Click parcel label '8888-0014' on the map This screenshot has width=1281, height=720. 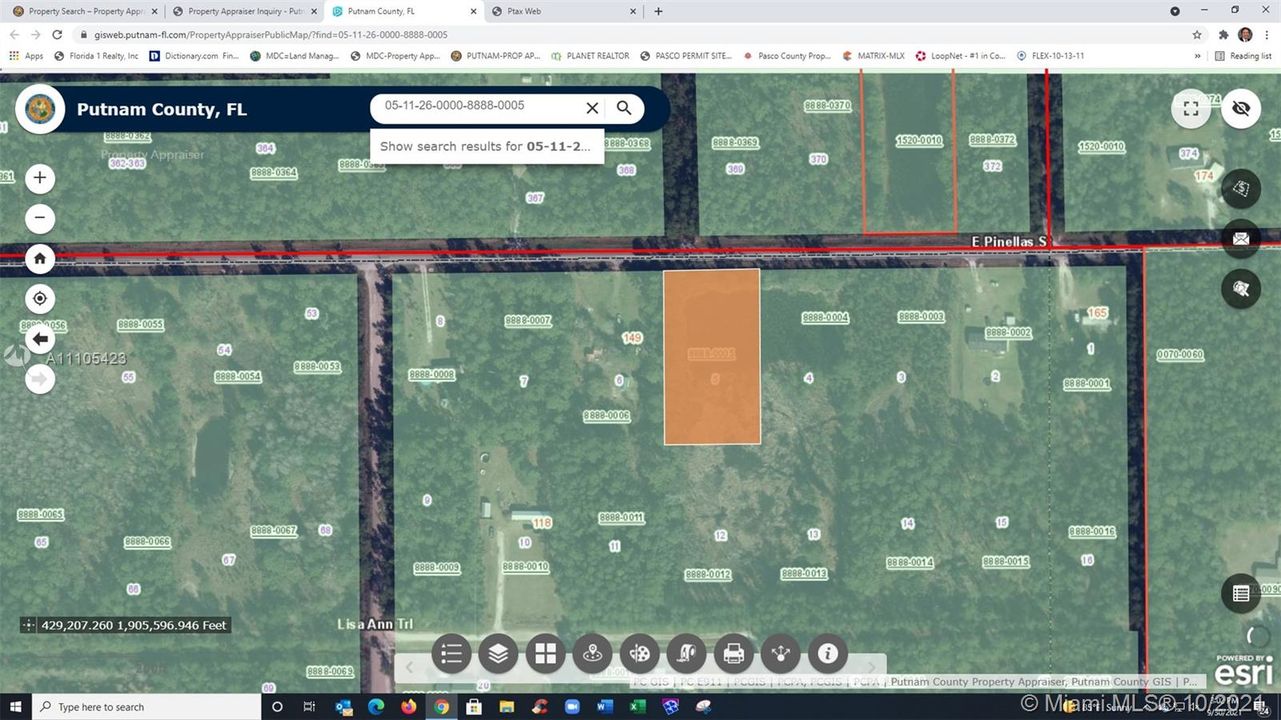pyautogui.click(x=909, y=562)
